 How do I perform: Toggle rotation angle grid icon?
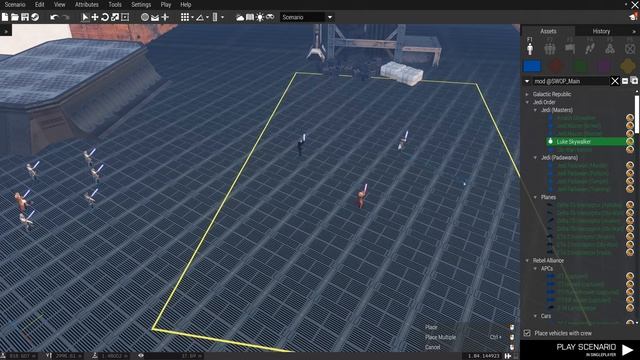[200, 17]
